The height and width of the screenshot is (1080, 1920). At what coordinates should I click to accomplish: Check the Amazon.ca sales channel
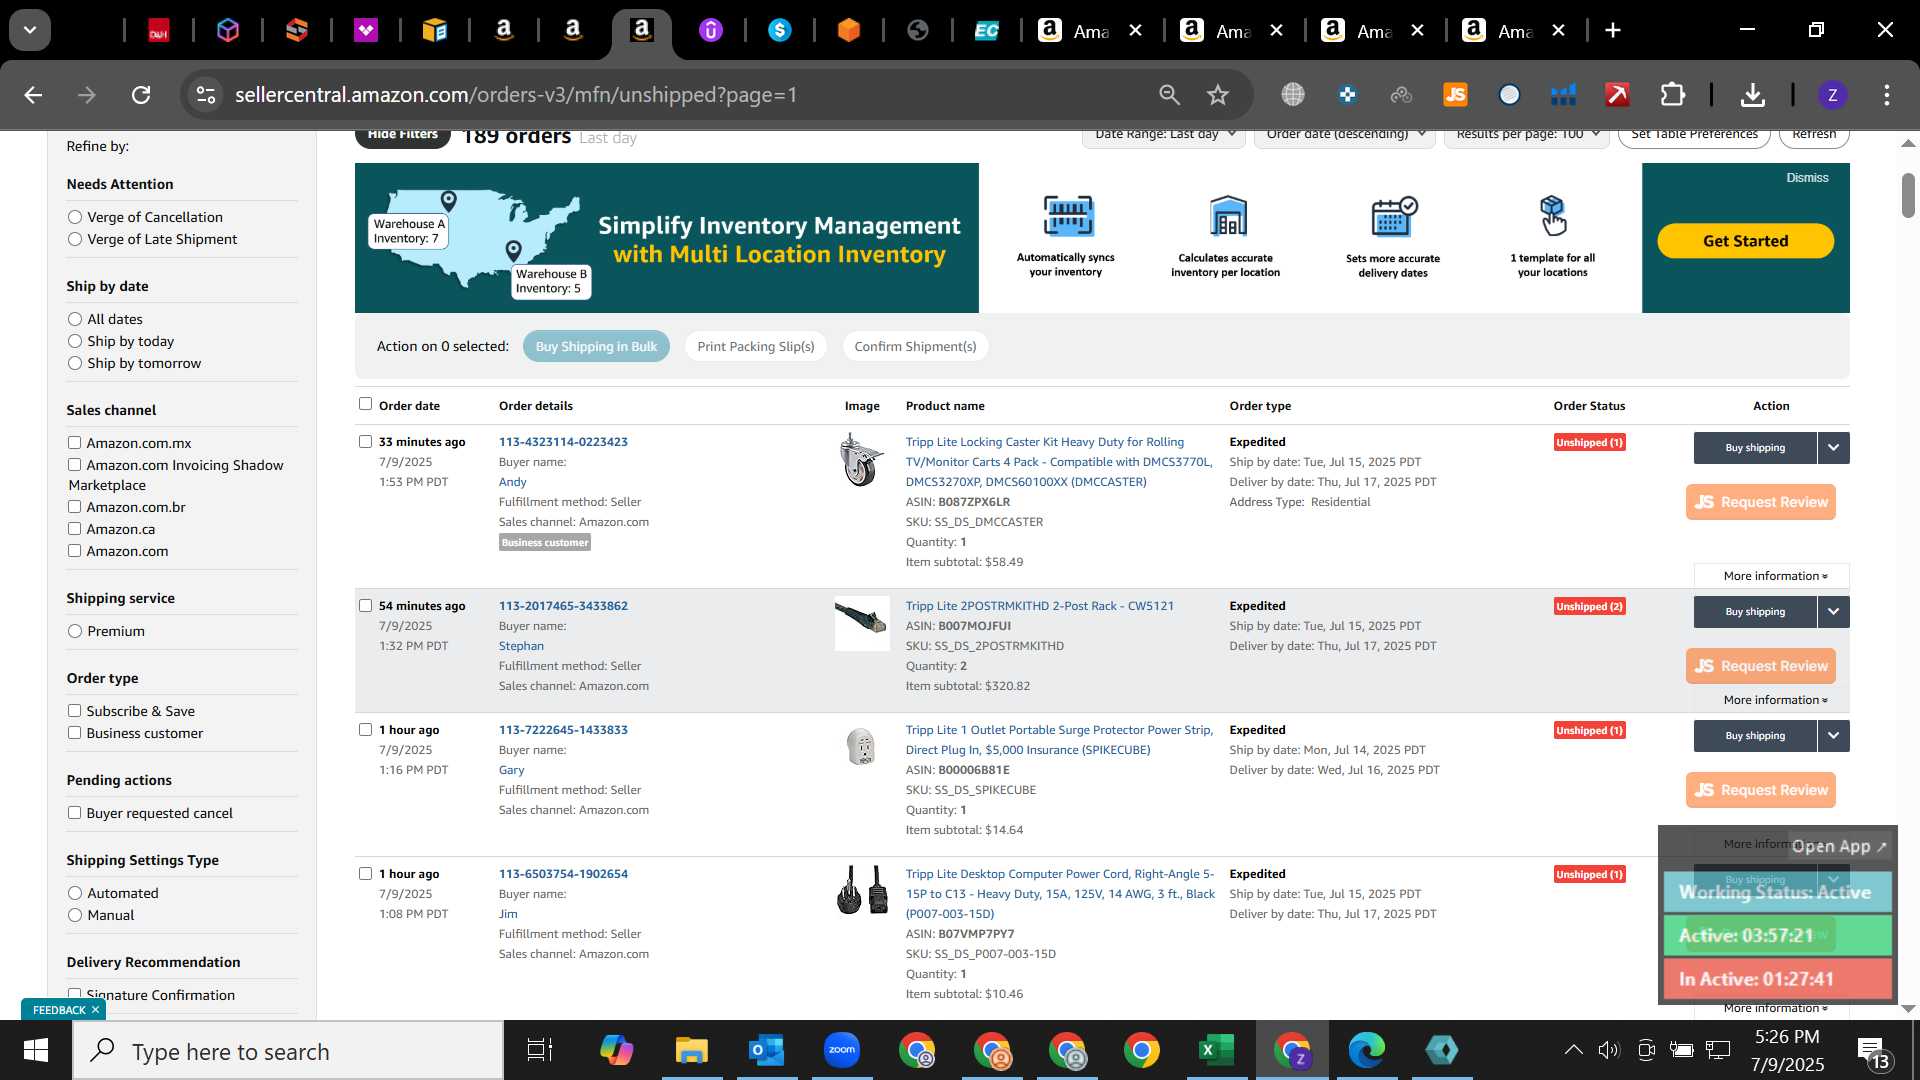click(x=74, y=528)
